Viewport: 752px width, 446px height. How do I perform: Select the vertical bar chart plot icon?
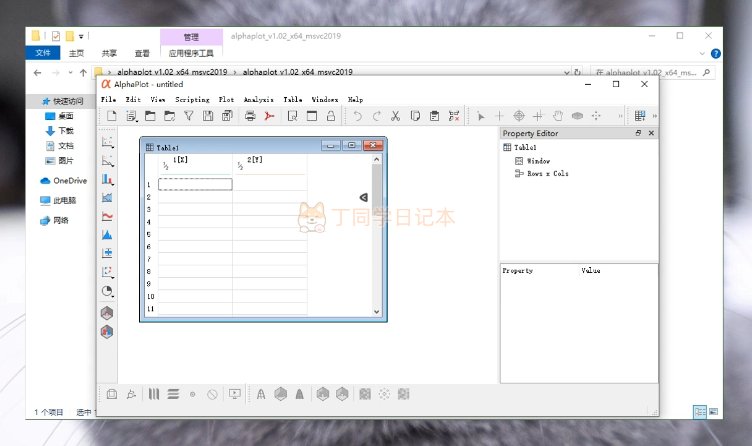(107, 180)
